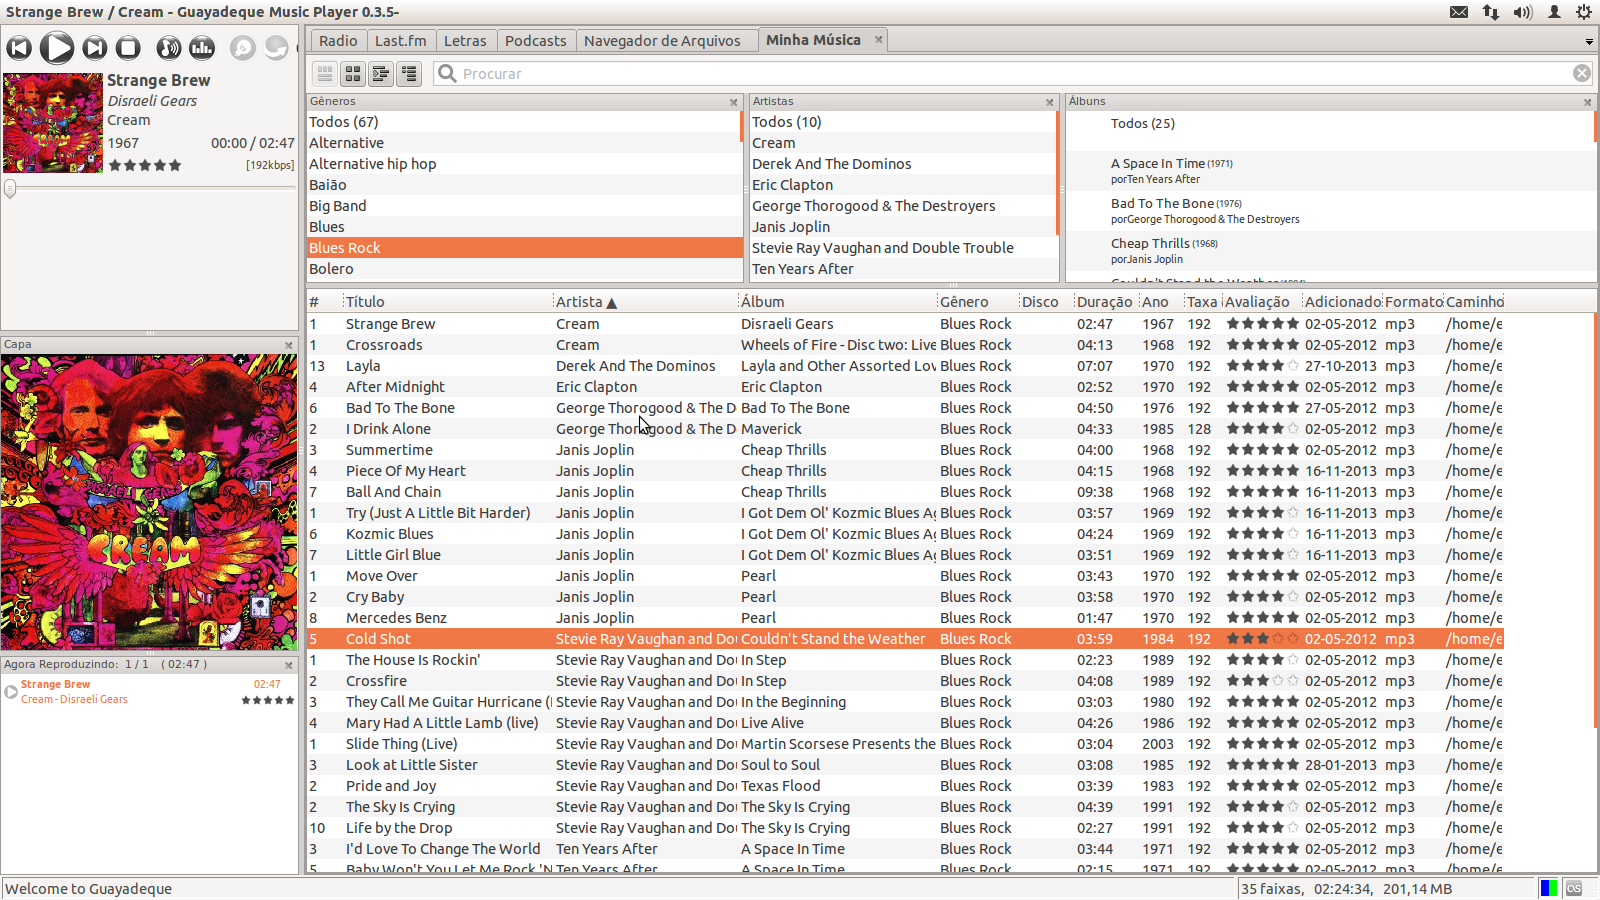Open the network connections indicator

pos(1490,12)
